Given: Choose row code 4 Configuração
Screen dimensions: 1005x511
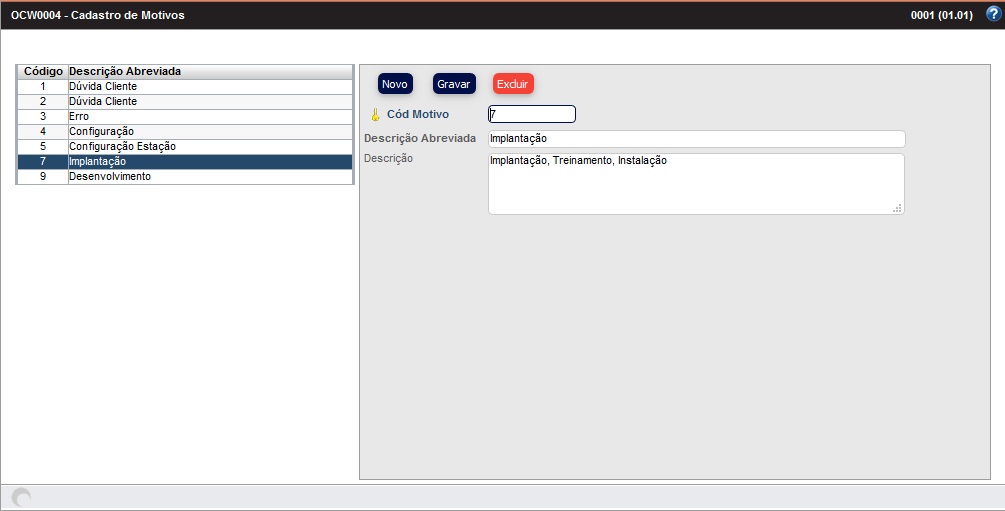Looking at the screenshot, I should 185,132.
